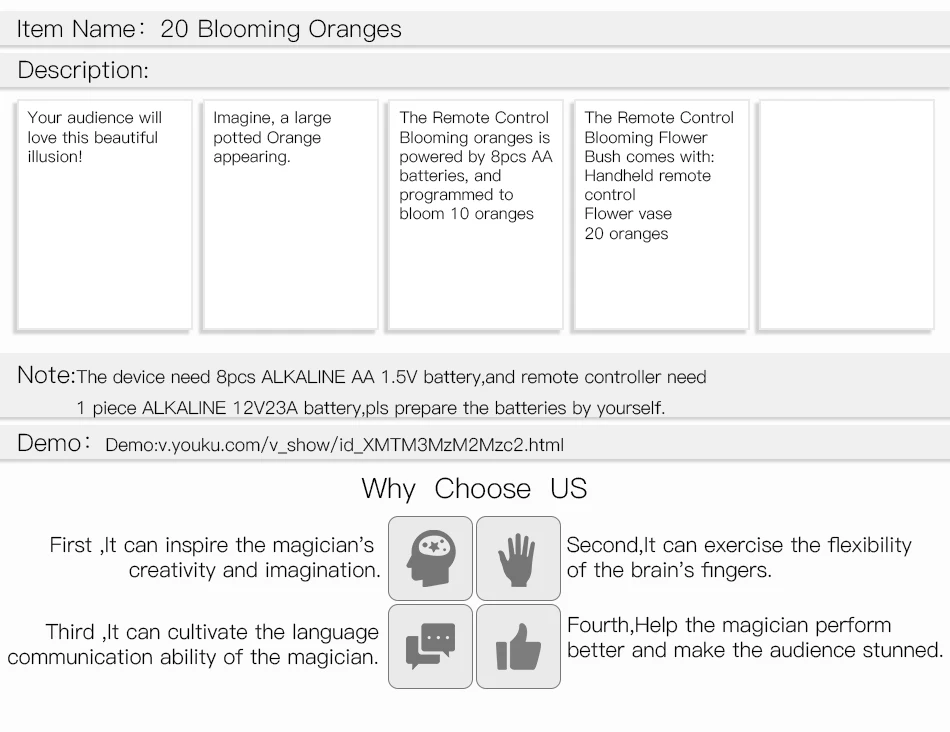950x732 pixels.
Task: Select the card about 8pcs AA batteries
Action: pos(476,215)
